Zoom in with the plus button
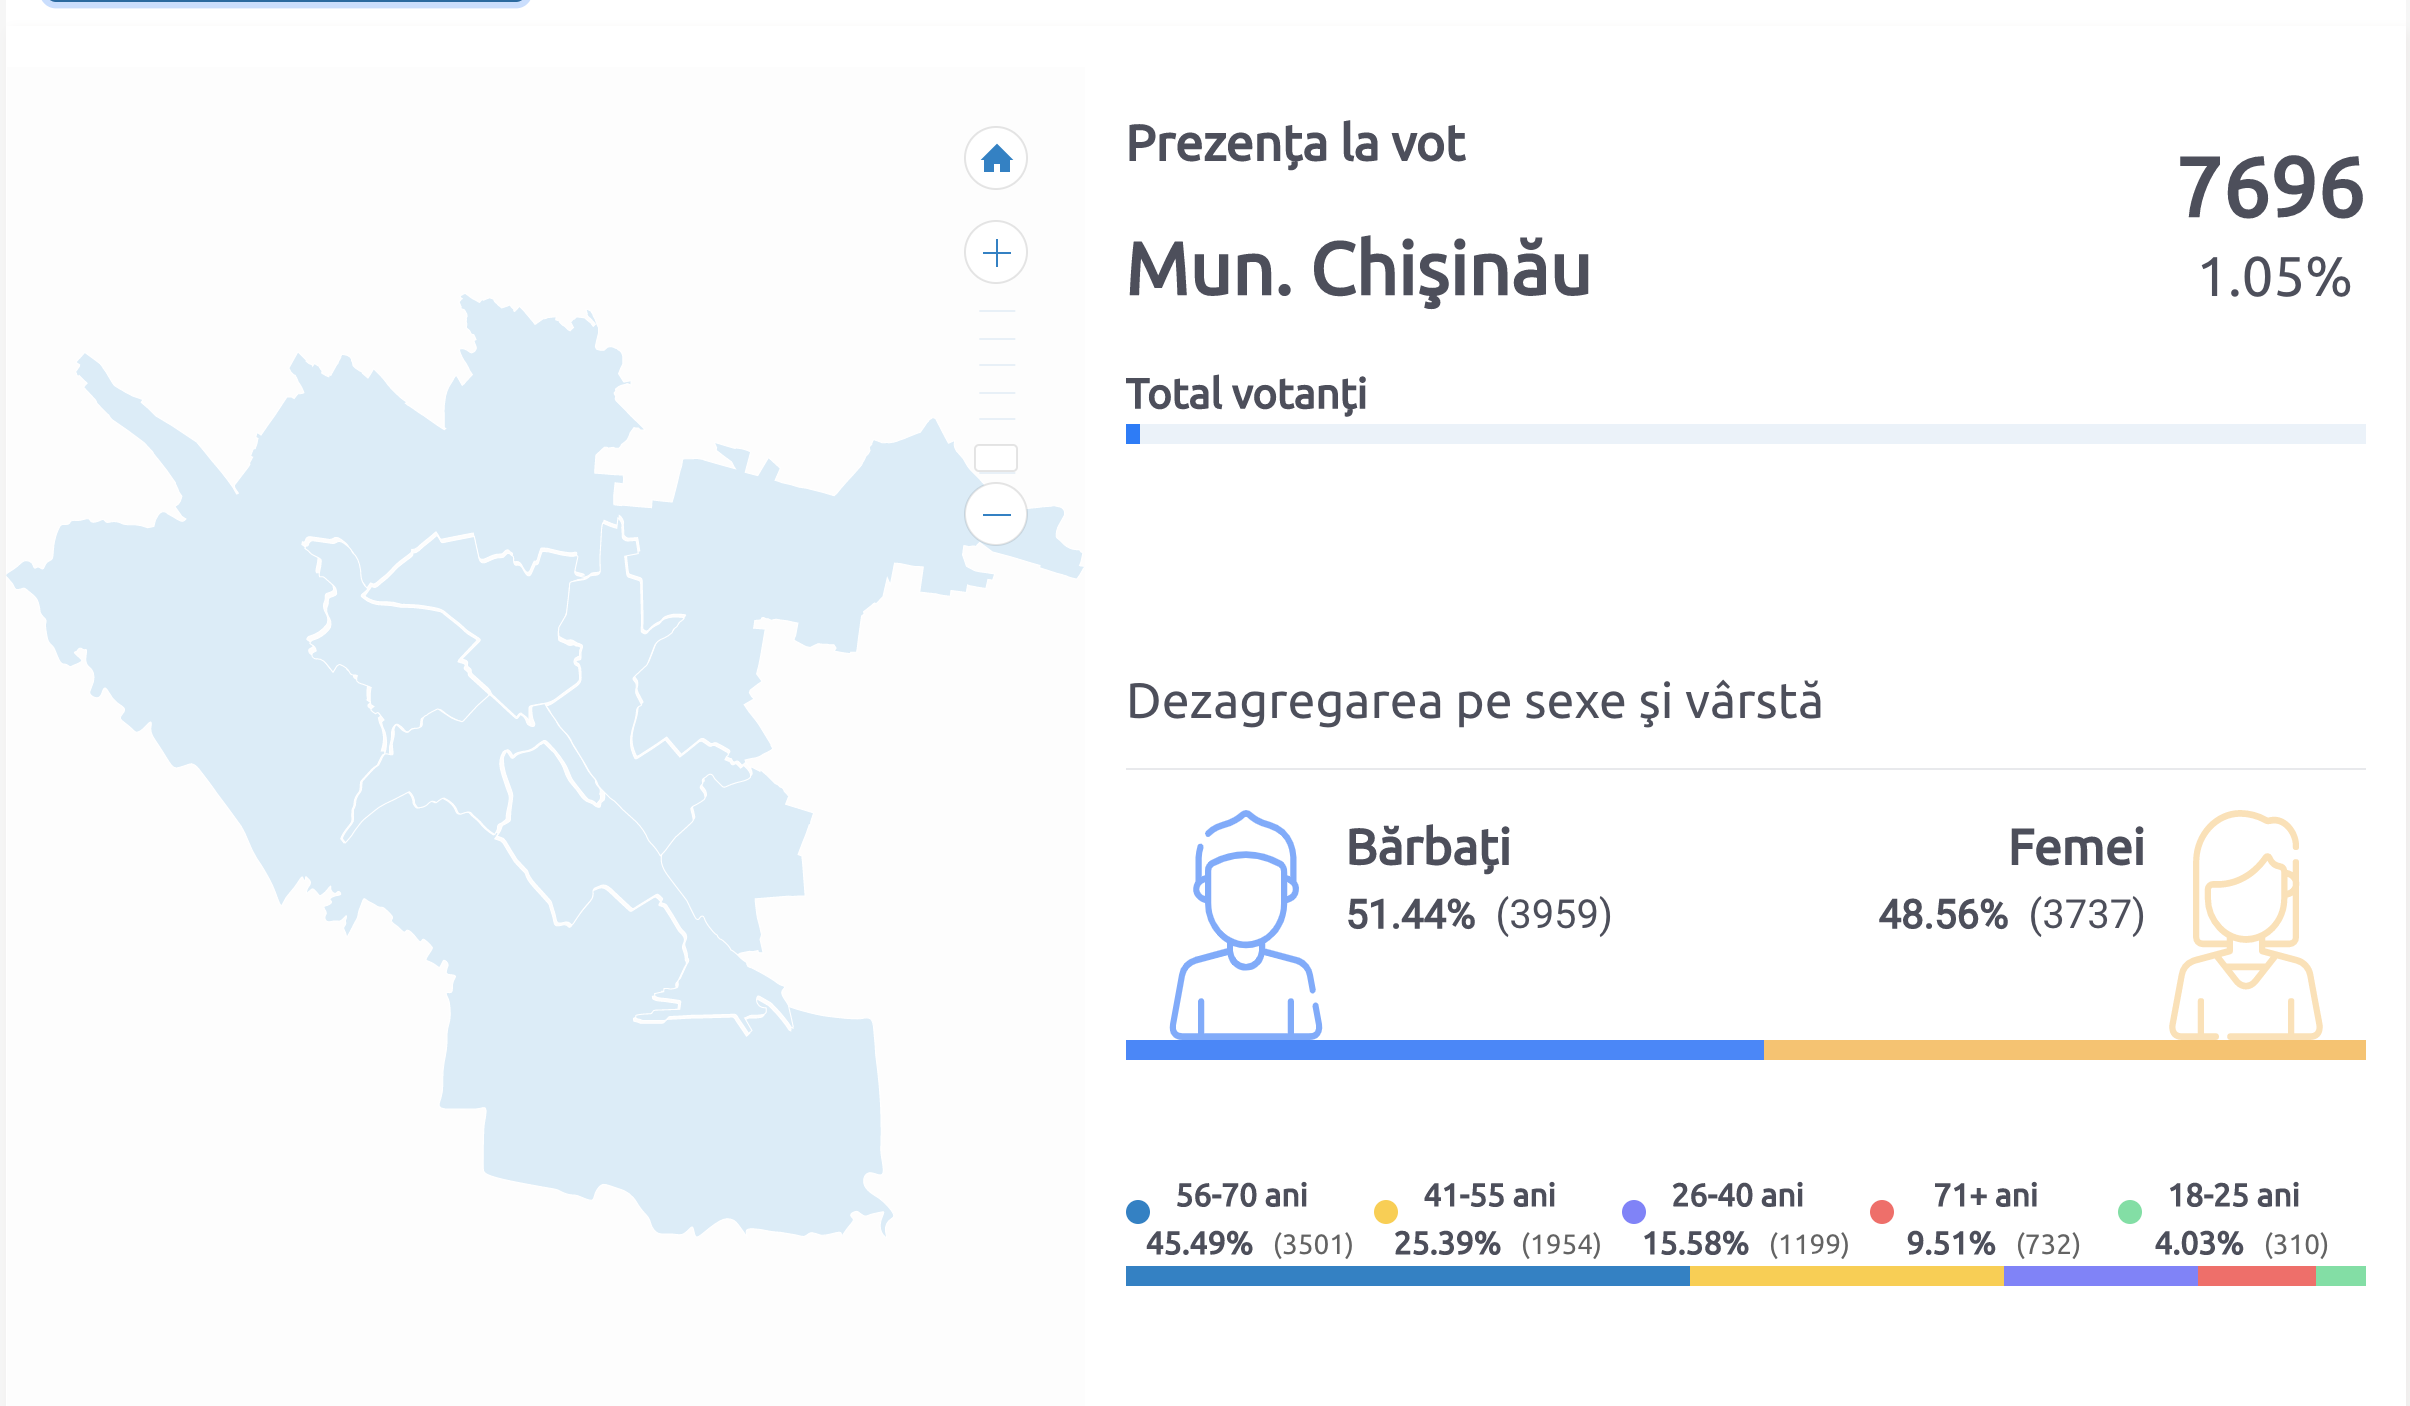This screenshot has width=2410, height=1406. coord(996,252)
